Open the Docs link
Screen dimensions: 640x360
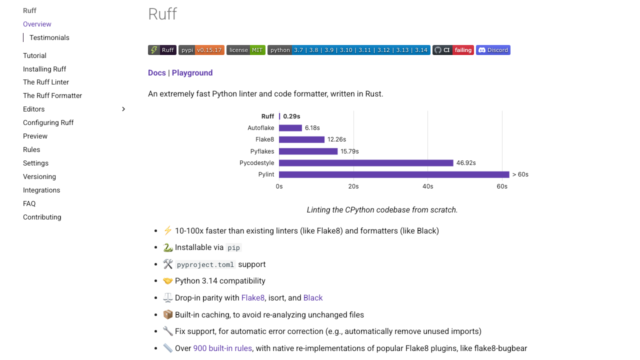[x=157, y=73]
